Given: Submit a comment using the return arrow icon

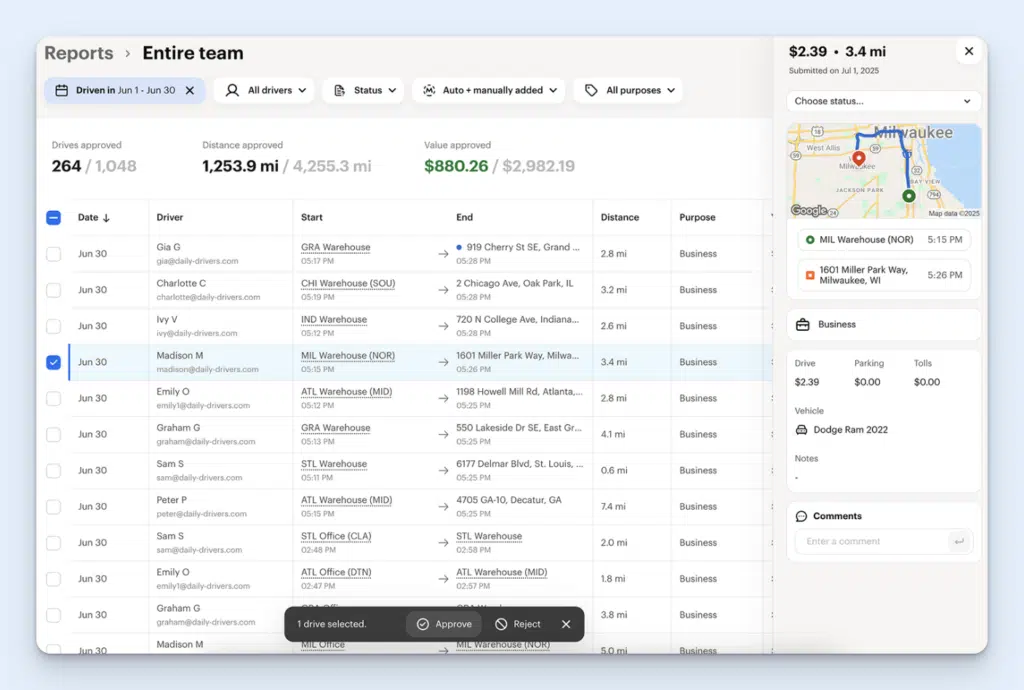Looking at the screenshot, I should tap(958, 540).
